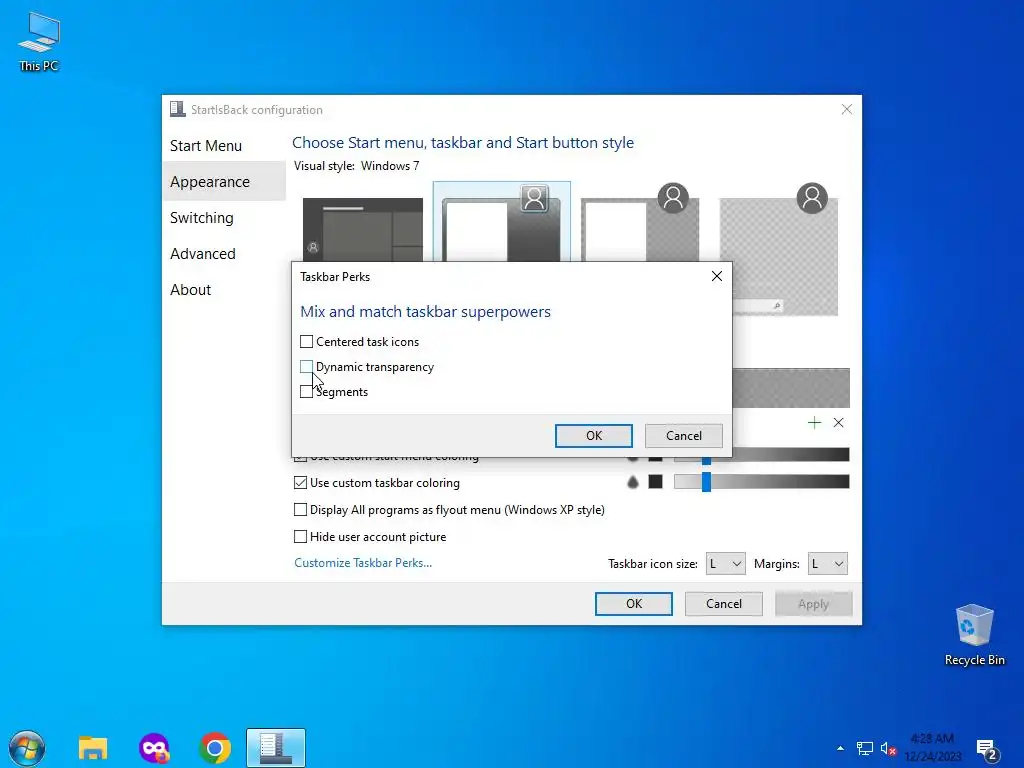Remove style with the X icon
Screen dimensions: 1024x768
[x=839, y=423]
